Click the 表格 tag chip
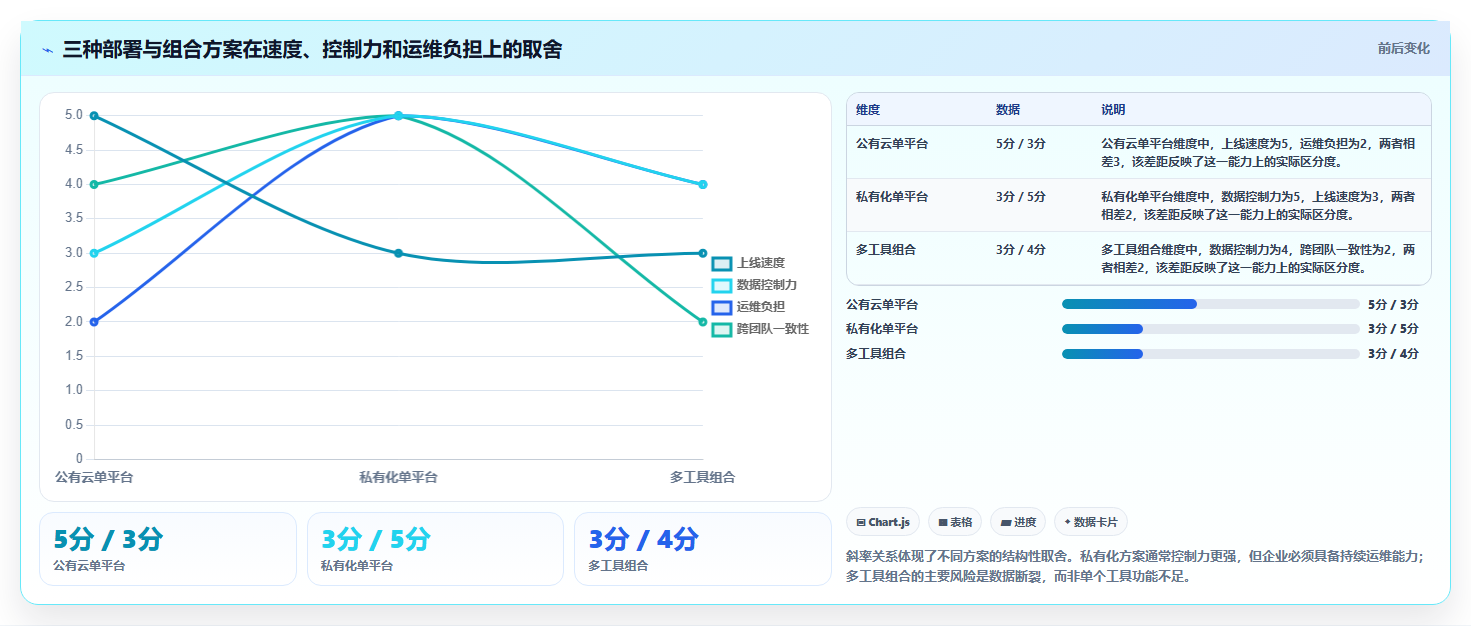Image resolution: width=1471 pixels, height=626 pixels. pyautogui.click(x=955, y=522)
